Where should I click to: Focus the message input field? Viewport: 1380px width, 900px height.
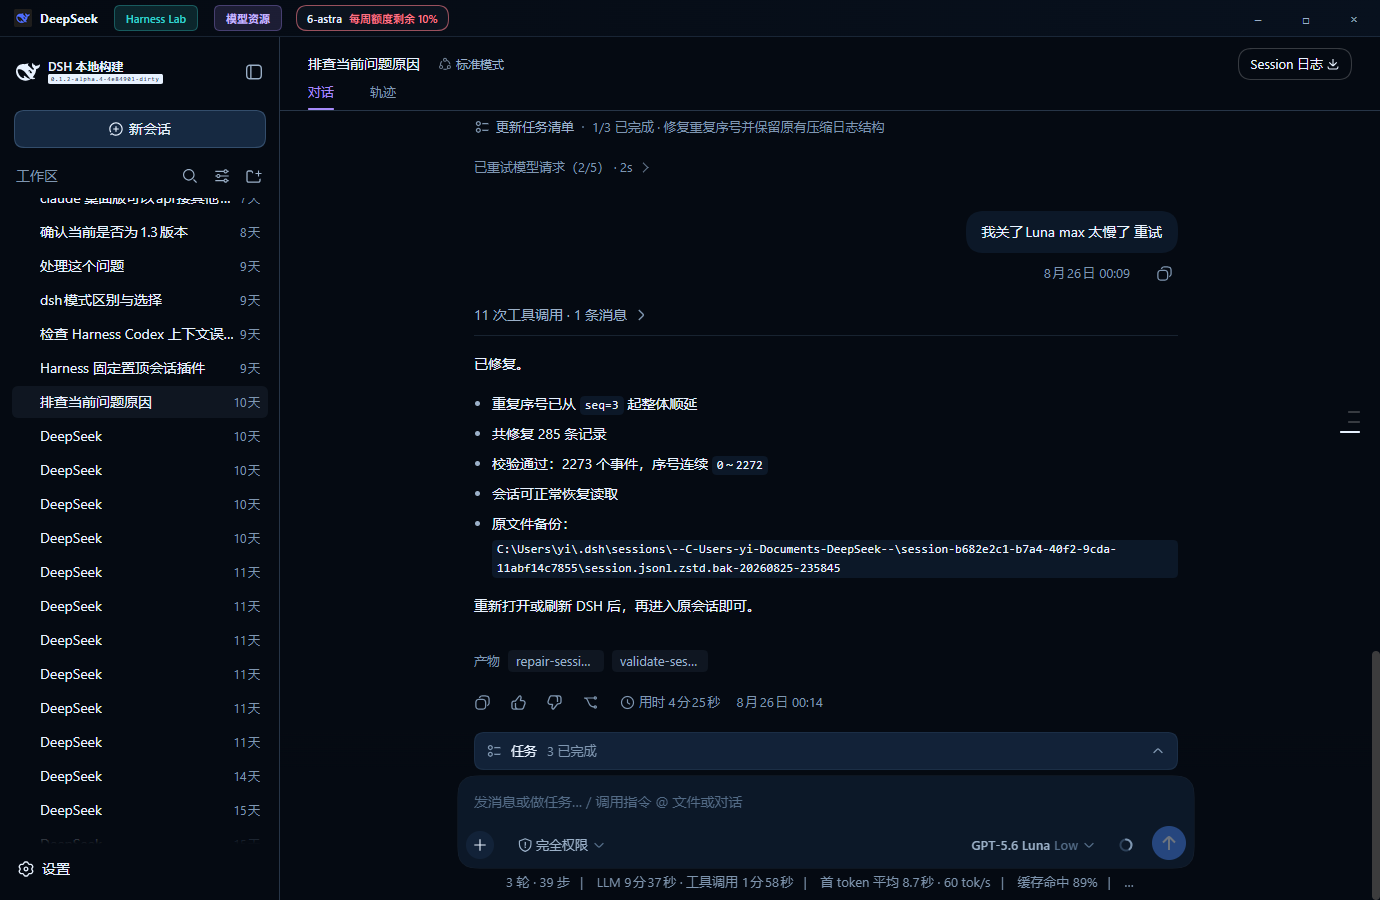click(826, 802)
